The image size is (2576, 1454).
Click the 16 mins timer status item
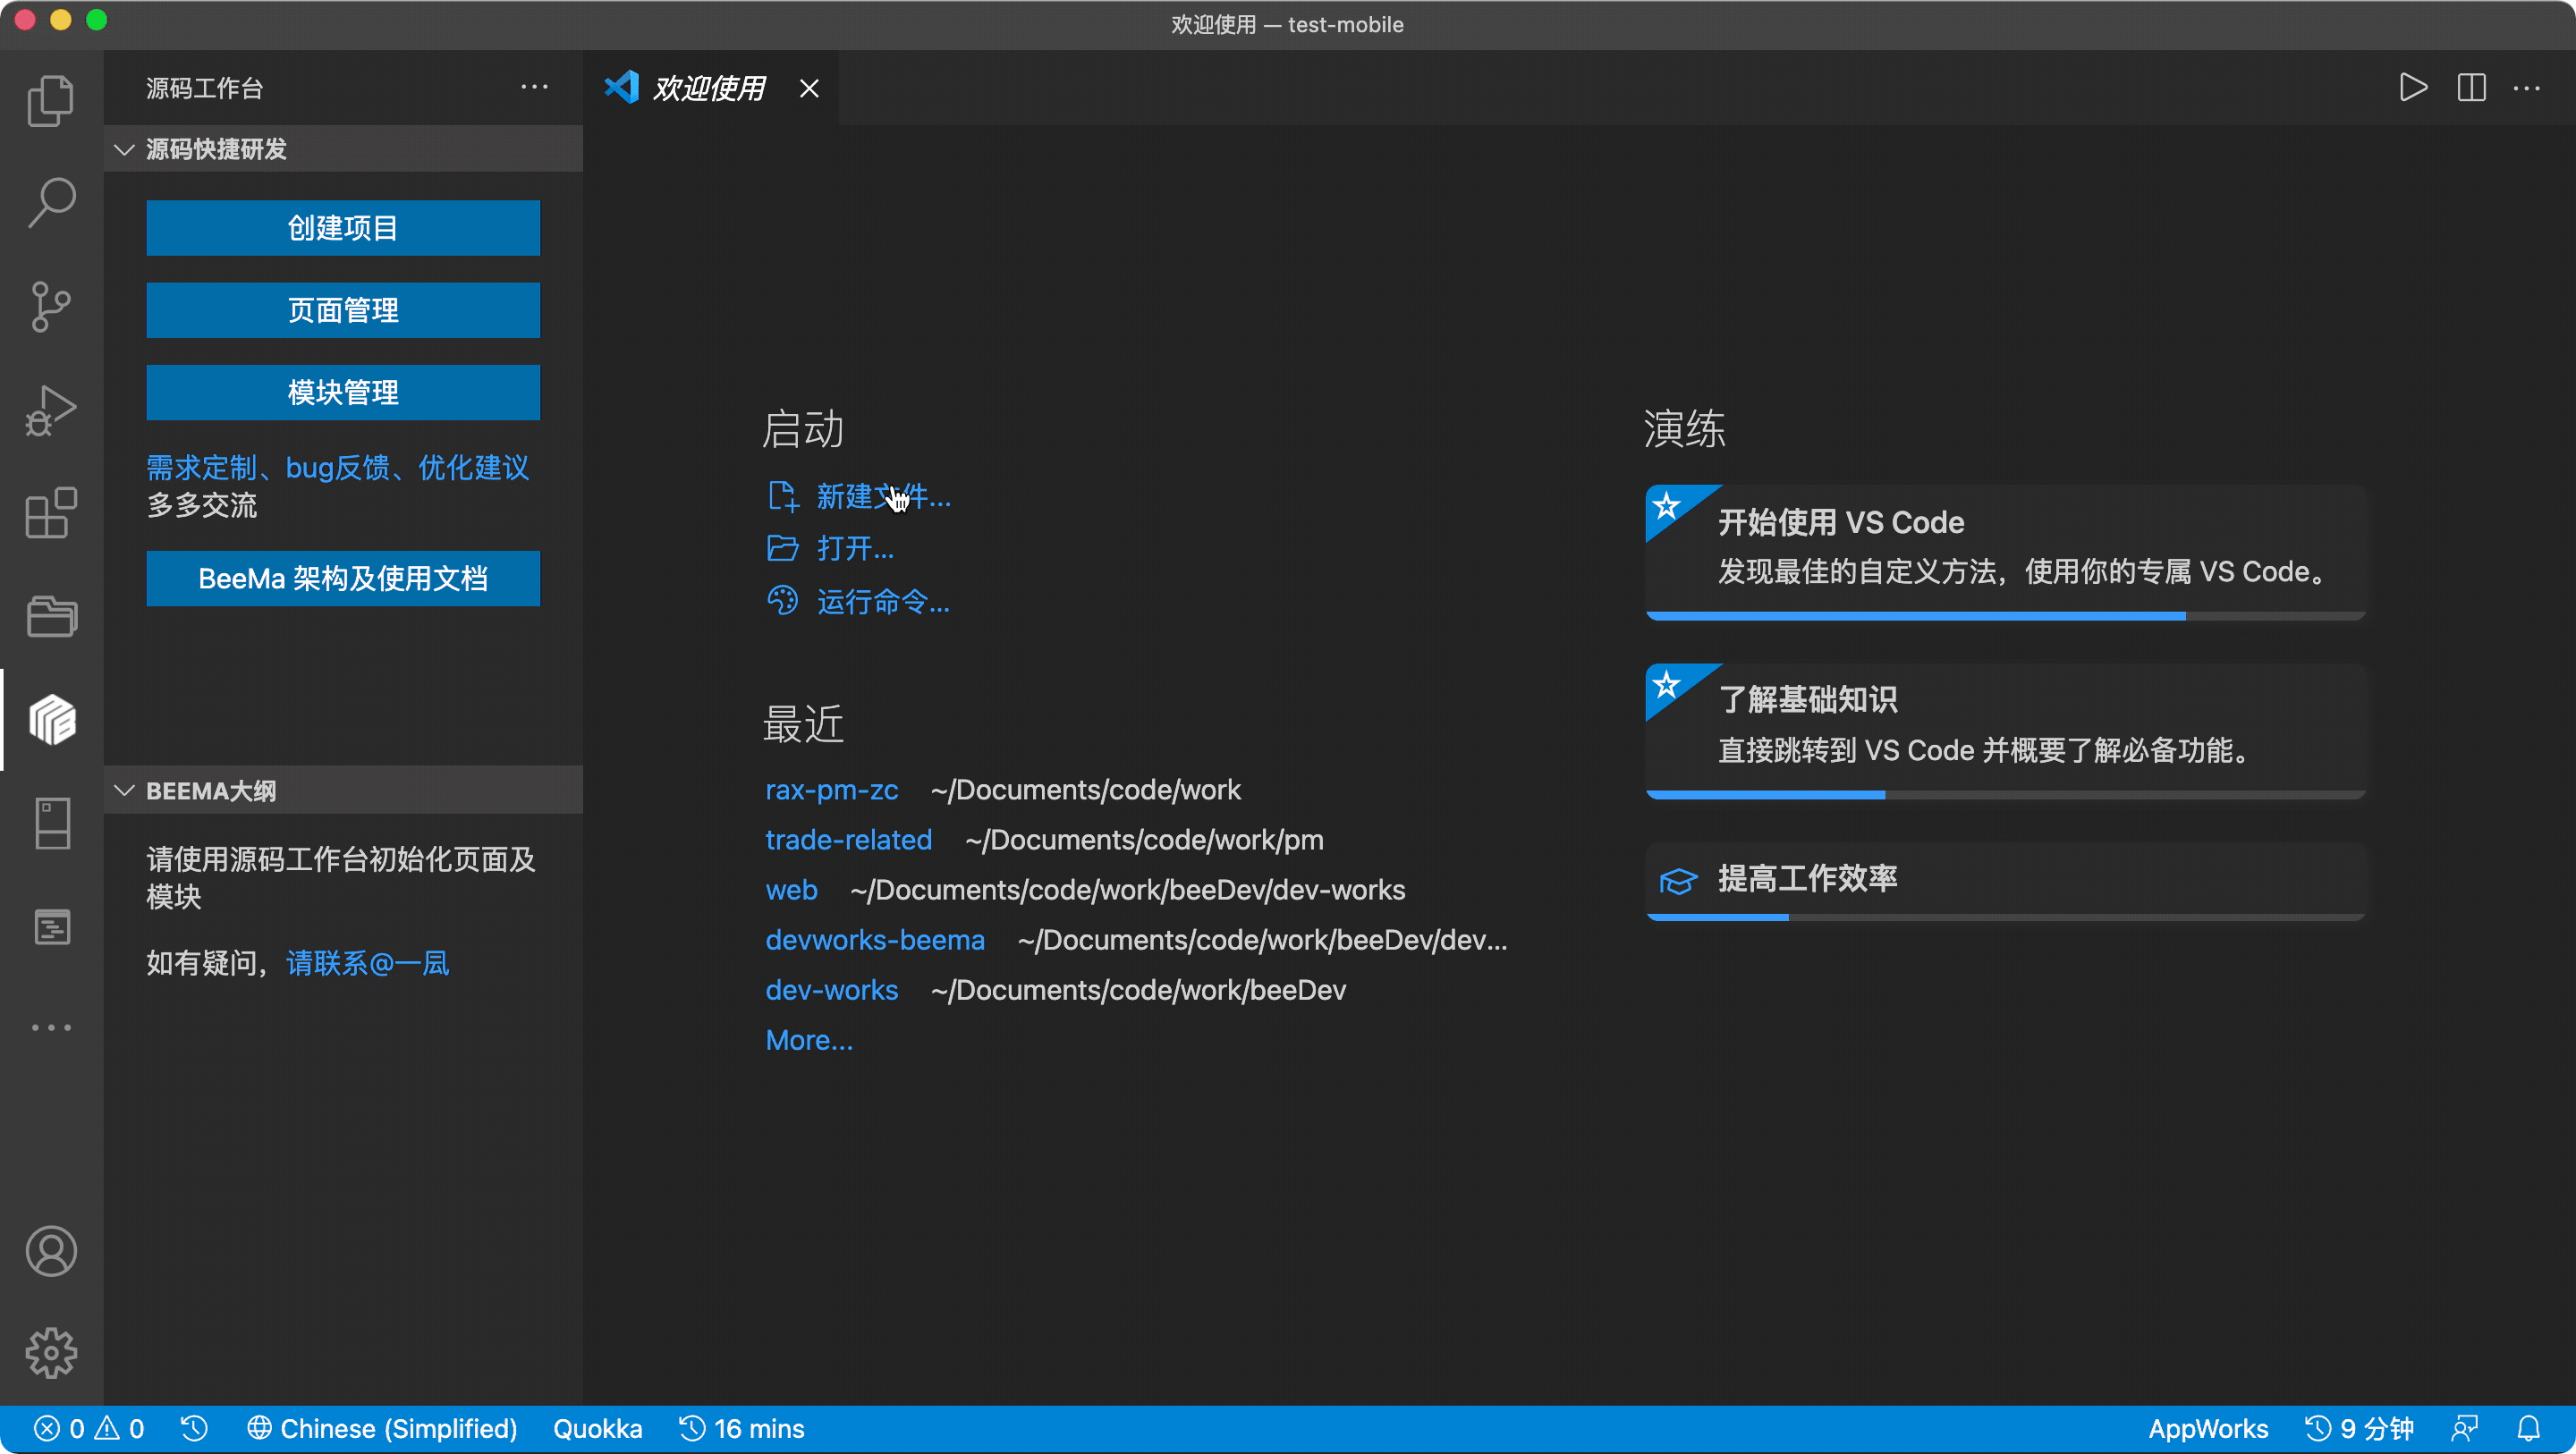click(x=741, y=1429)
